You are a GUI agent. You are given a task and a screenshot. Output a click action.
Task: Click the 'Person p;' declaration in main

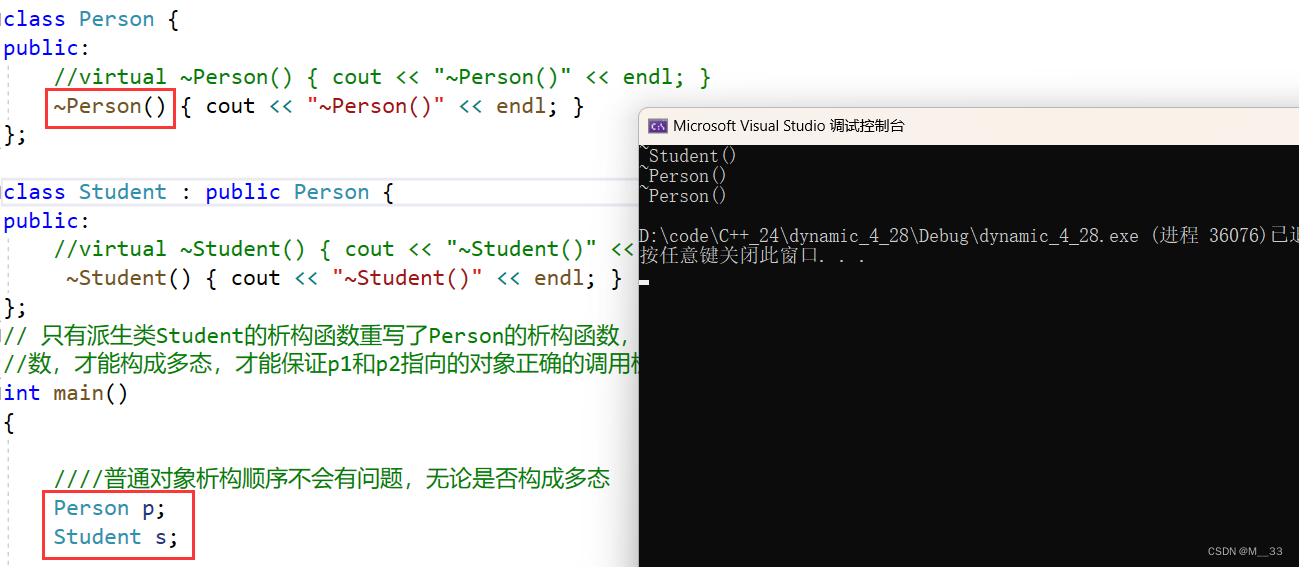[110, 508]
